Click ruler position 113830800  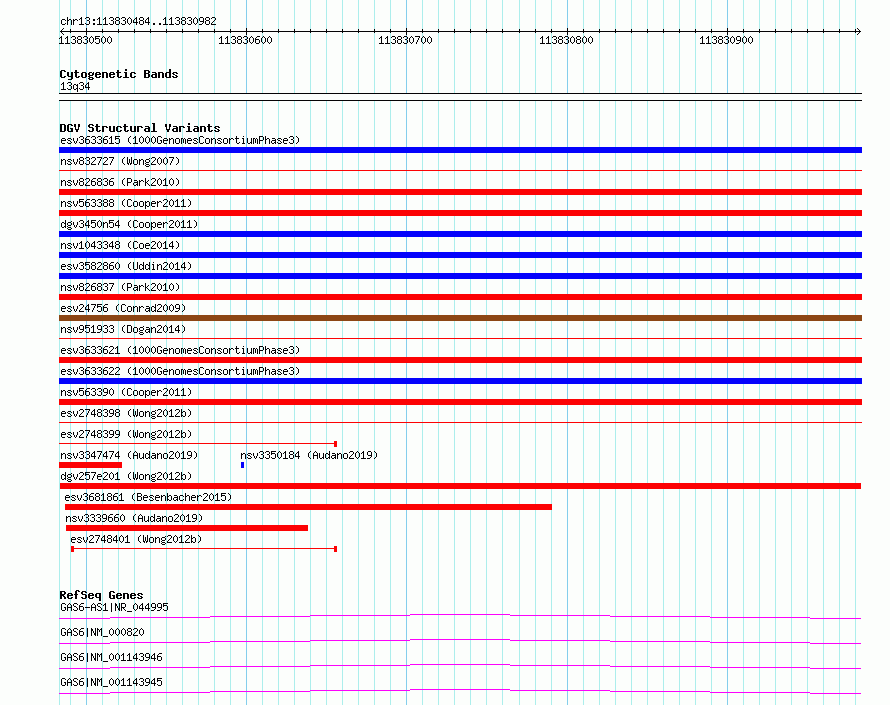[566, 40]
